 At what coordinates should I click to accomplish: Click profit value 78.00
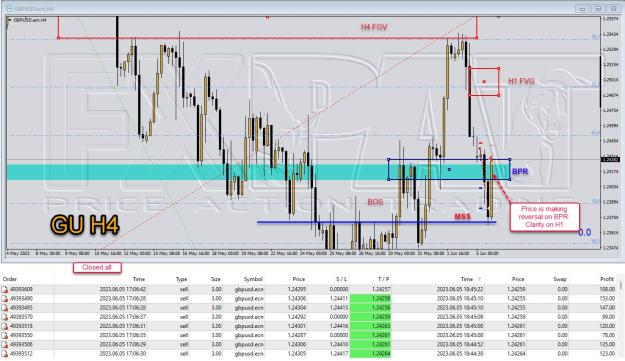coord(609,335)
